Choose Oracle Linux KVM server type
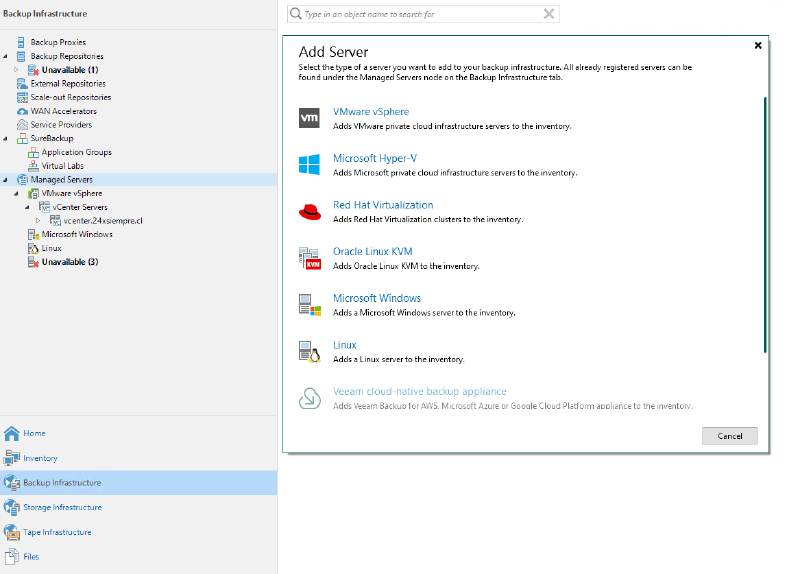This screenshot has width=800, height=574. [372, 252]
